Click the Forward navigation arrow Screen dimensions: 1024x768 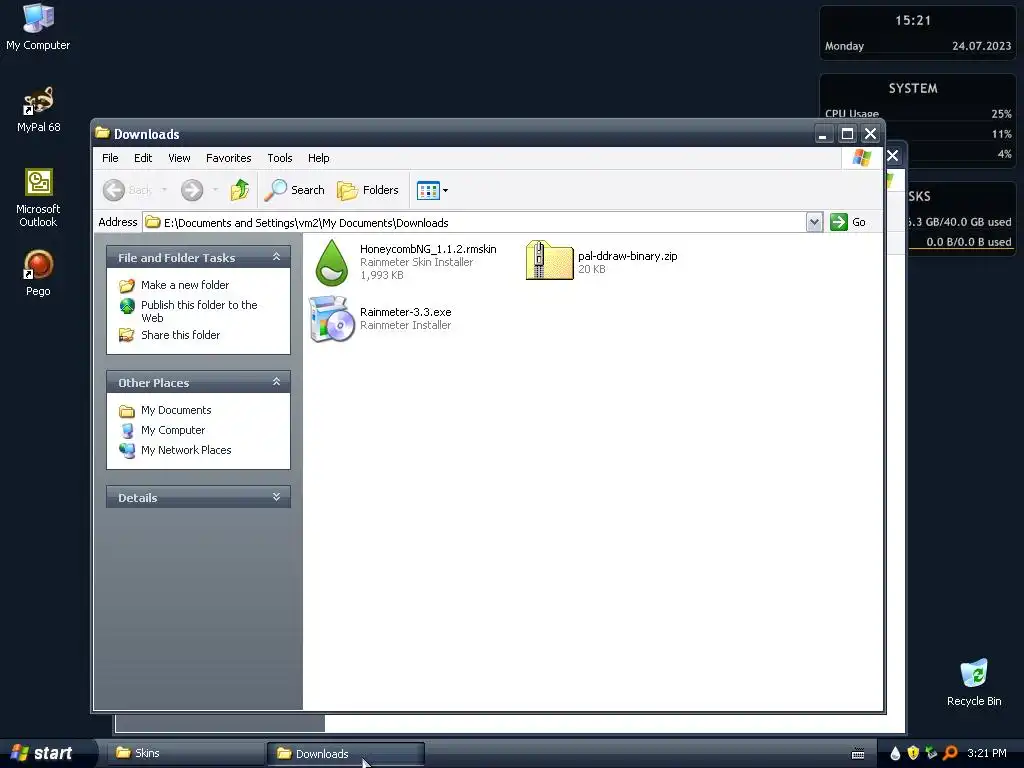tap(192, 190)
